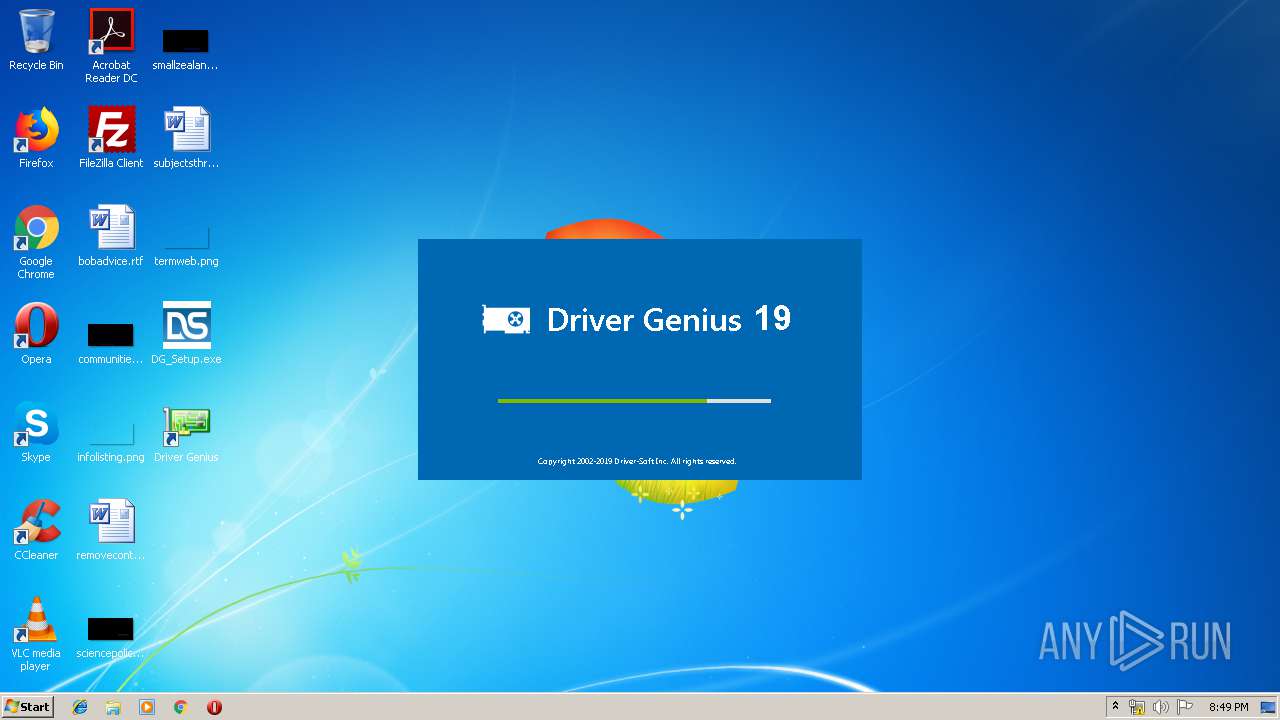Open Chrome from the taskbar
1280x720 pixels.
pyautogui.click(x=181, y=707)
